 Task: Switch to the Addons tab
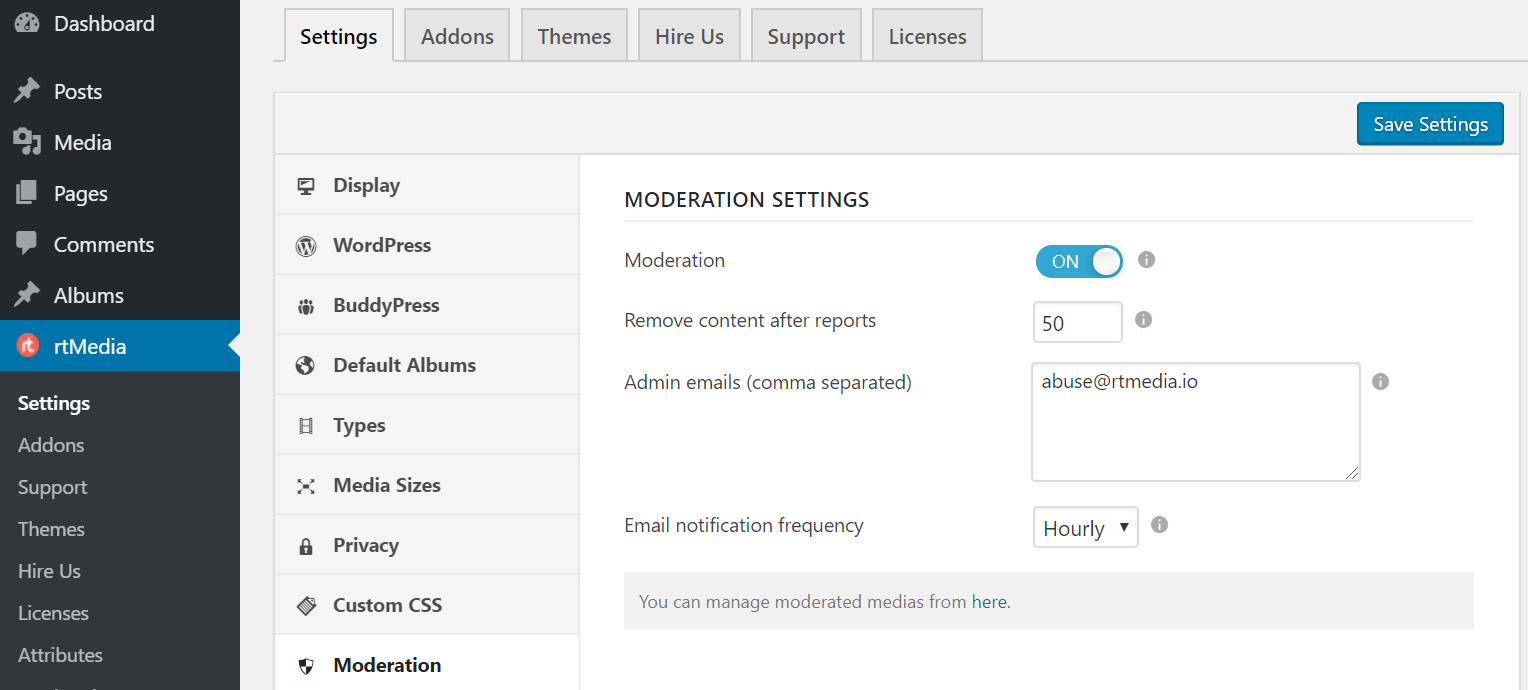pos(456,35)
